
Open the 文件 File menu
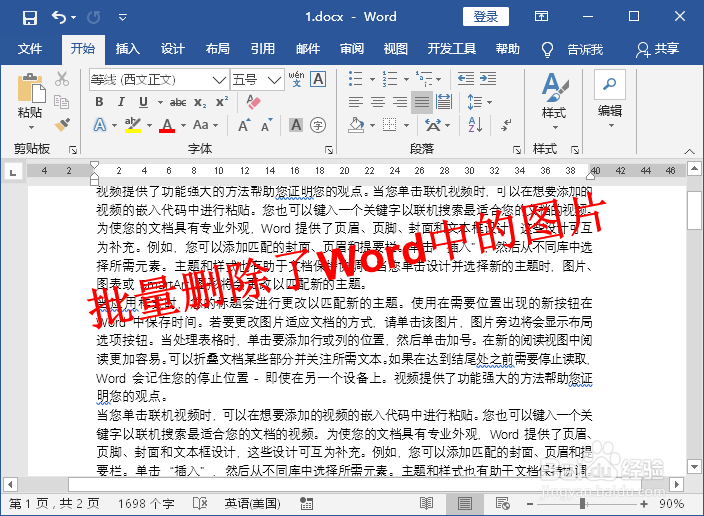click(30, 49)
